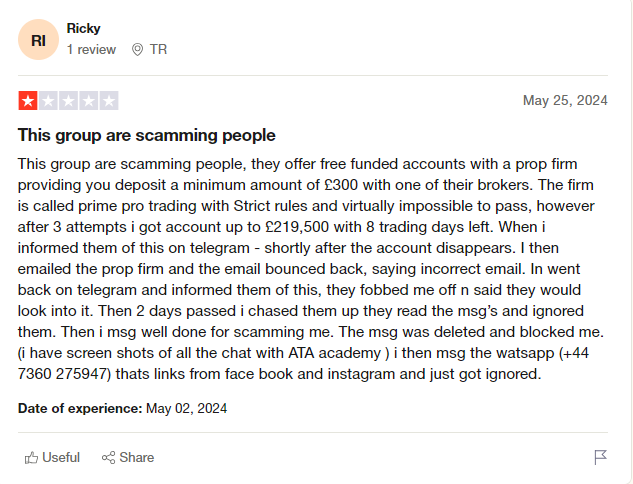Click the fifth grey rating star
The height and width of the screenshot is (484, 633).
pyautogui.click(x=109, y=100)
